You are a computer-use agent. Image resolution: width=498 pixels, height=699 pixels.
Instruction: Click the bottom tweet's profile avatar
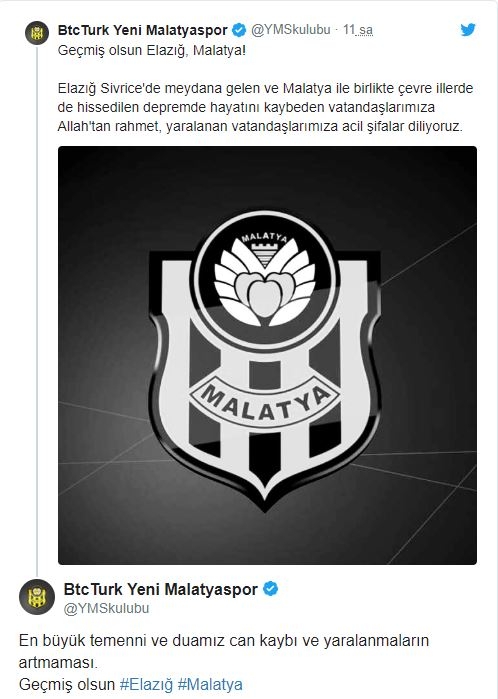[x=37, y=597]
